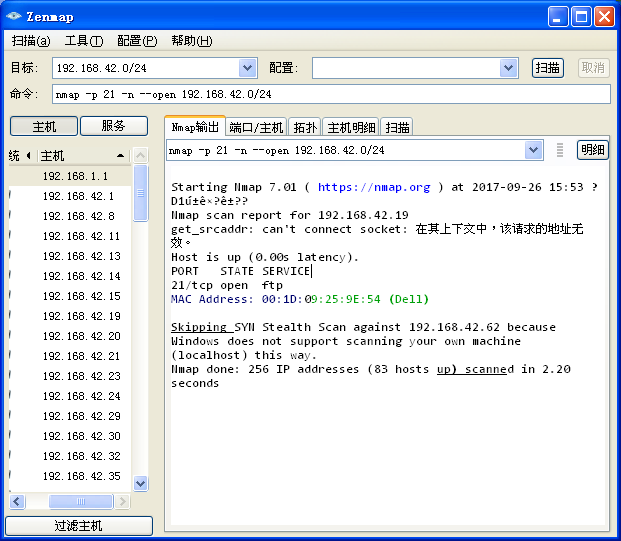Select host 192.168.42.13
The width and height of the screenshot is (621, 541).
(x=70, y=256)
